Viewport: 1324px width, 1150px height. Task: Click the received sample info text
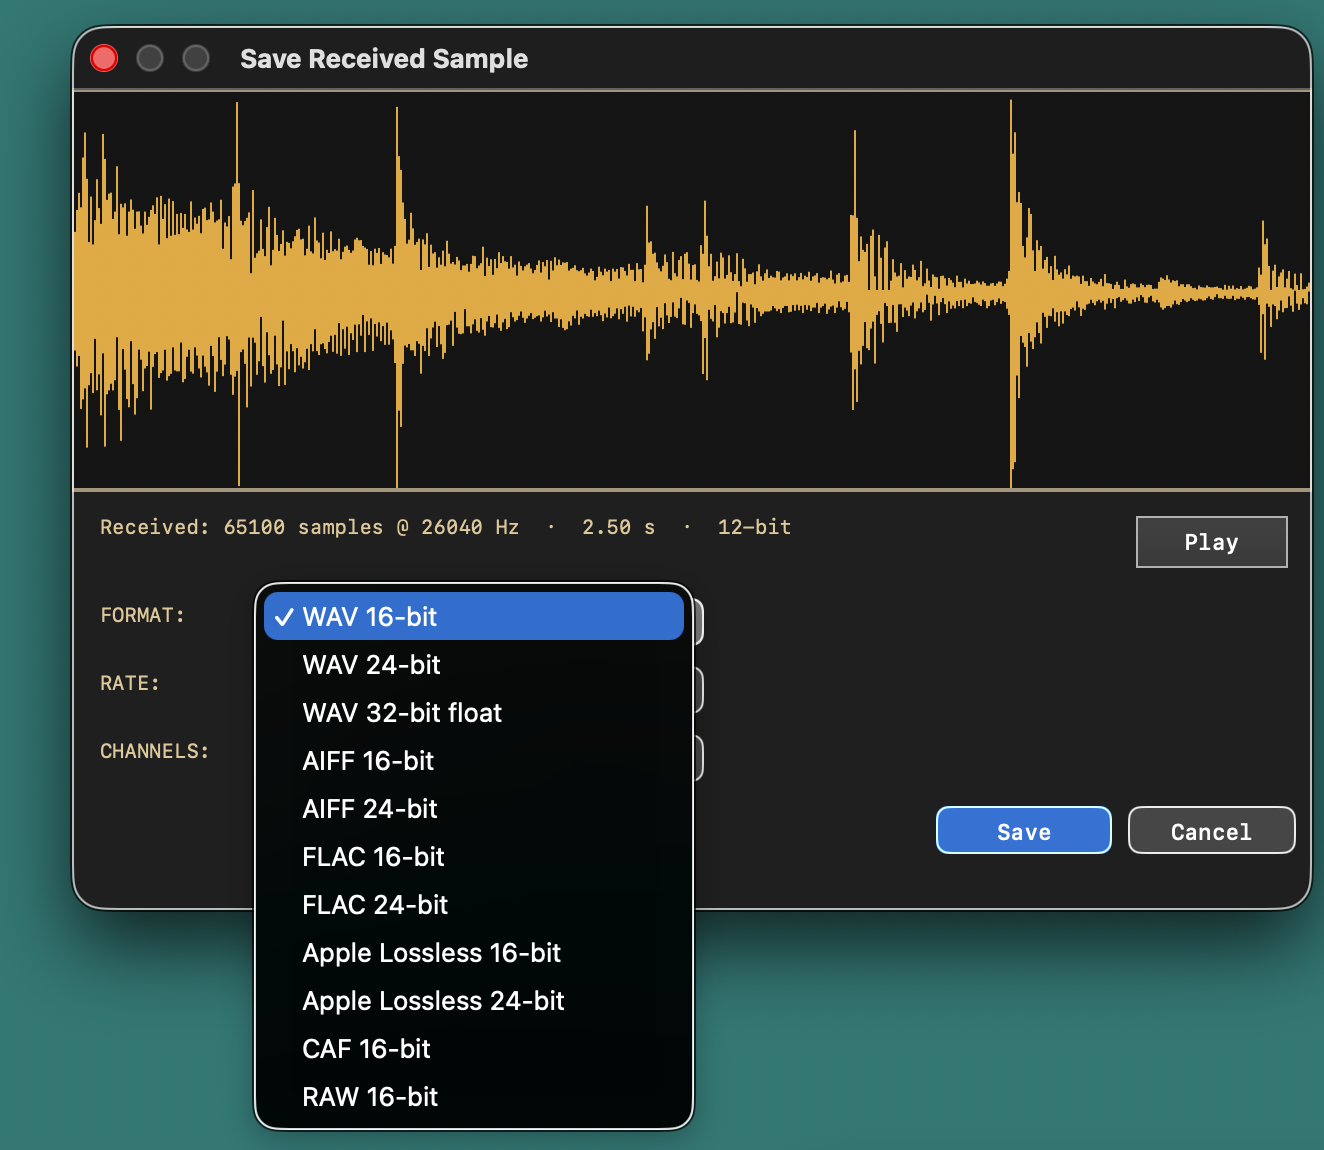point(445,527)
